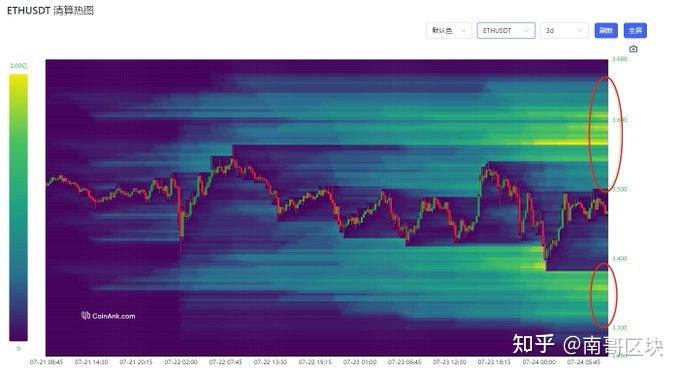Viewport: 680px width, 374px height.
Task: Click the 07-21 14:30 time axis label
Action: pos(91,362)
